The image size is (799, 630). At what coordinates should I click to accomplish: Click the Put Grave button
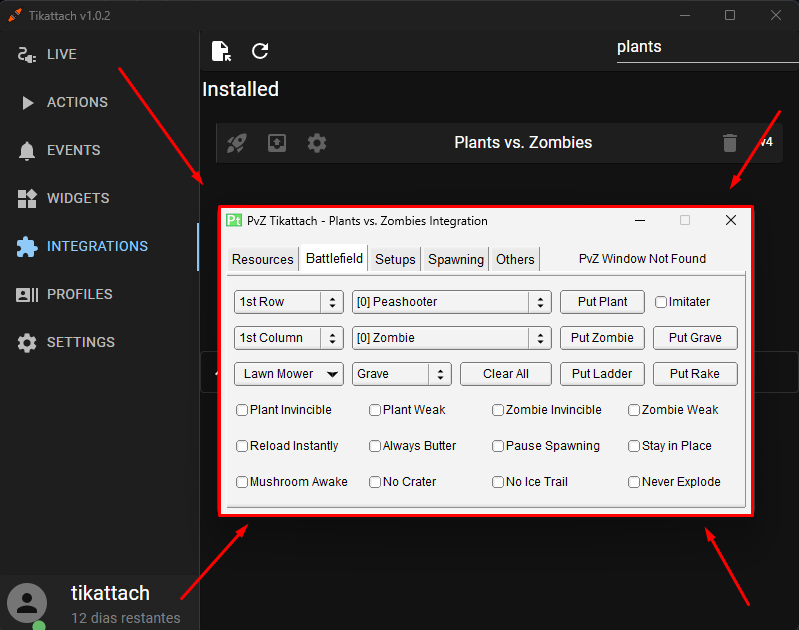coord(695,338)
